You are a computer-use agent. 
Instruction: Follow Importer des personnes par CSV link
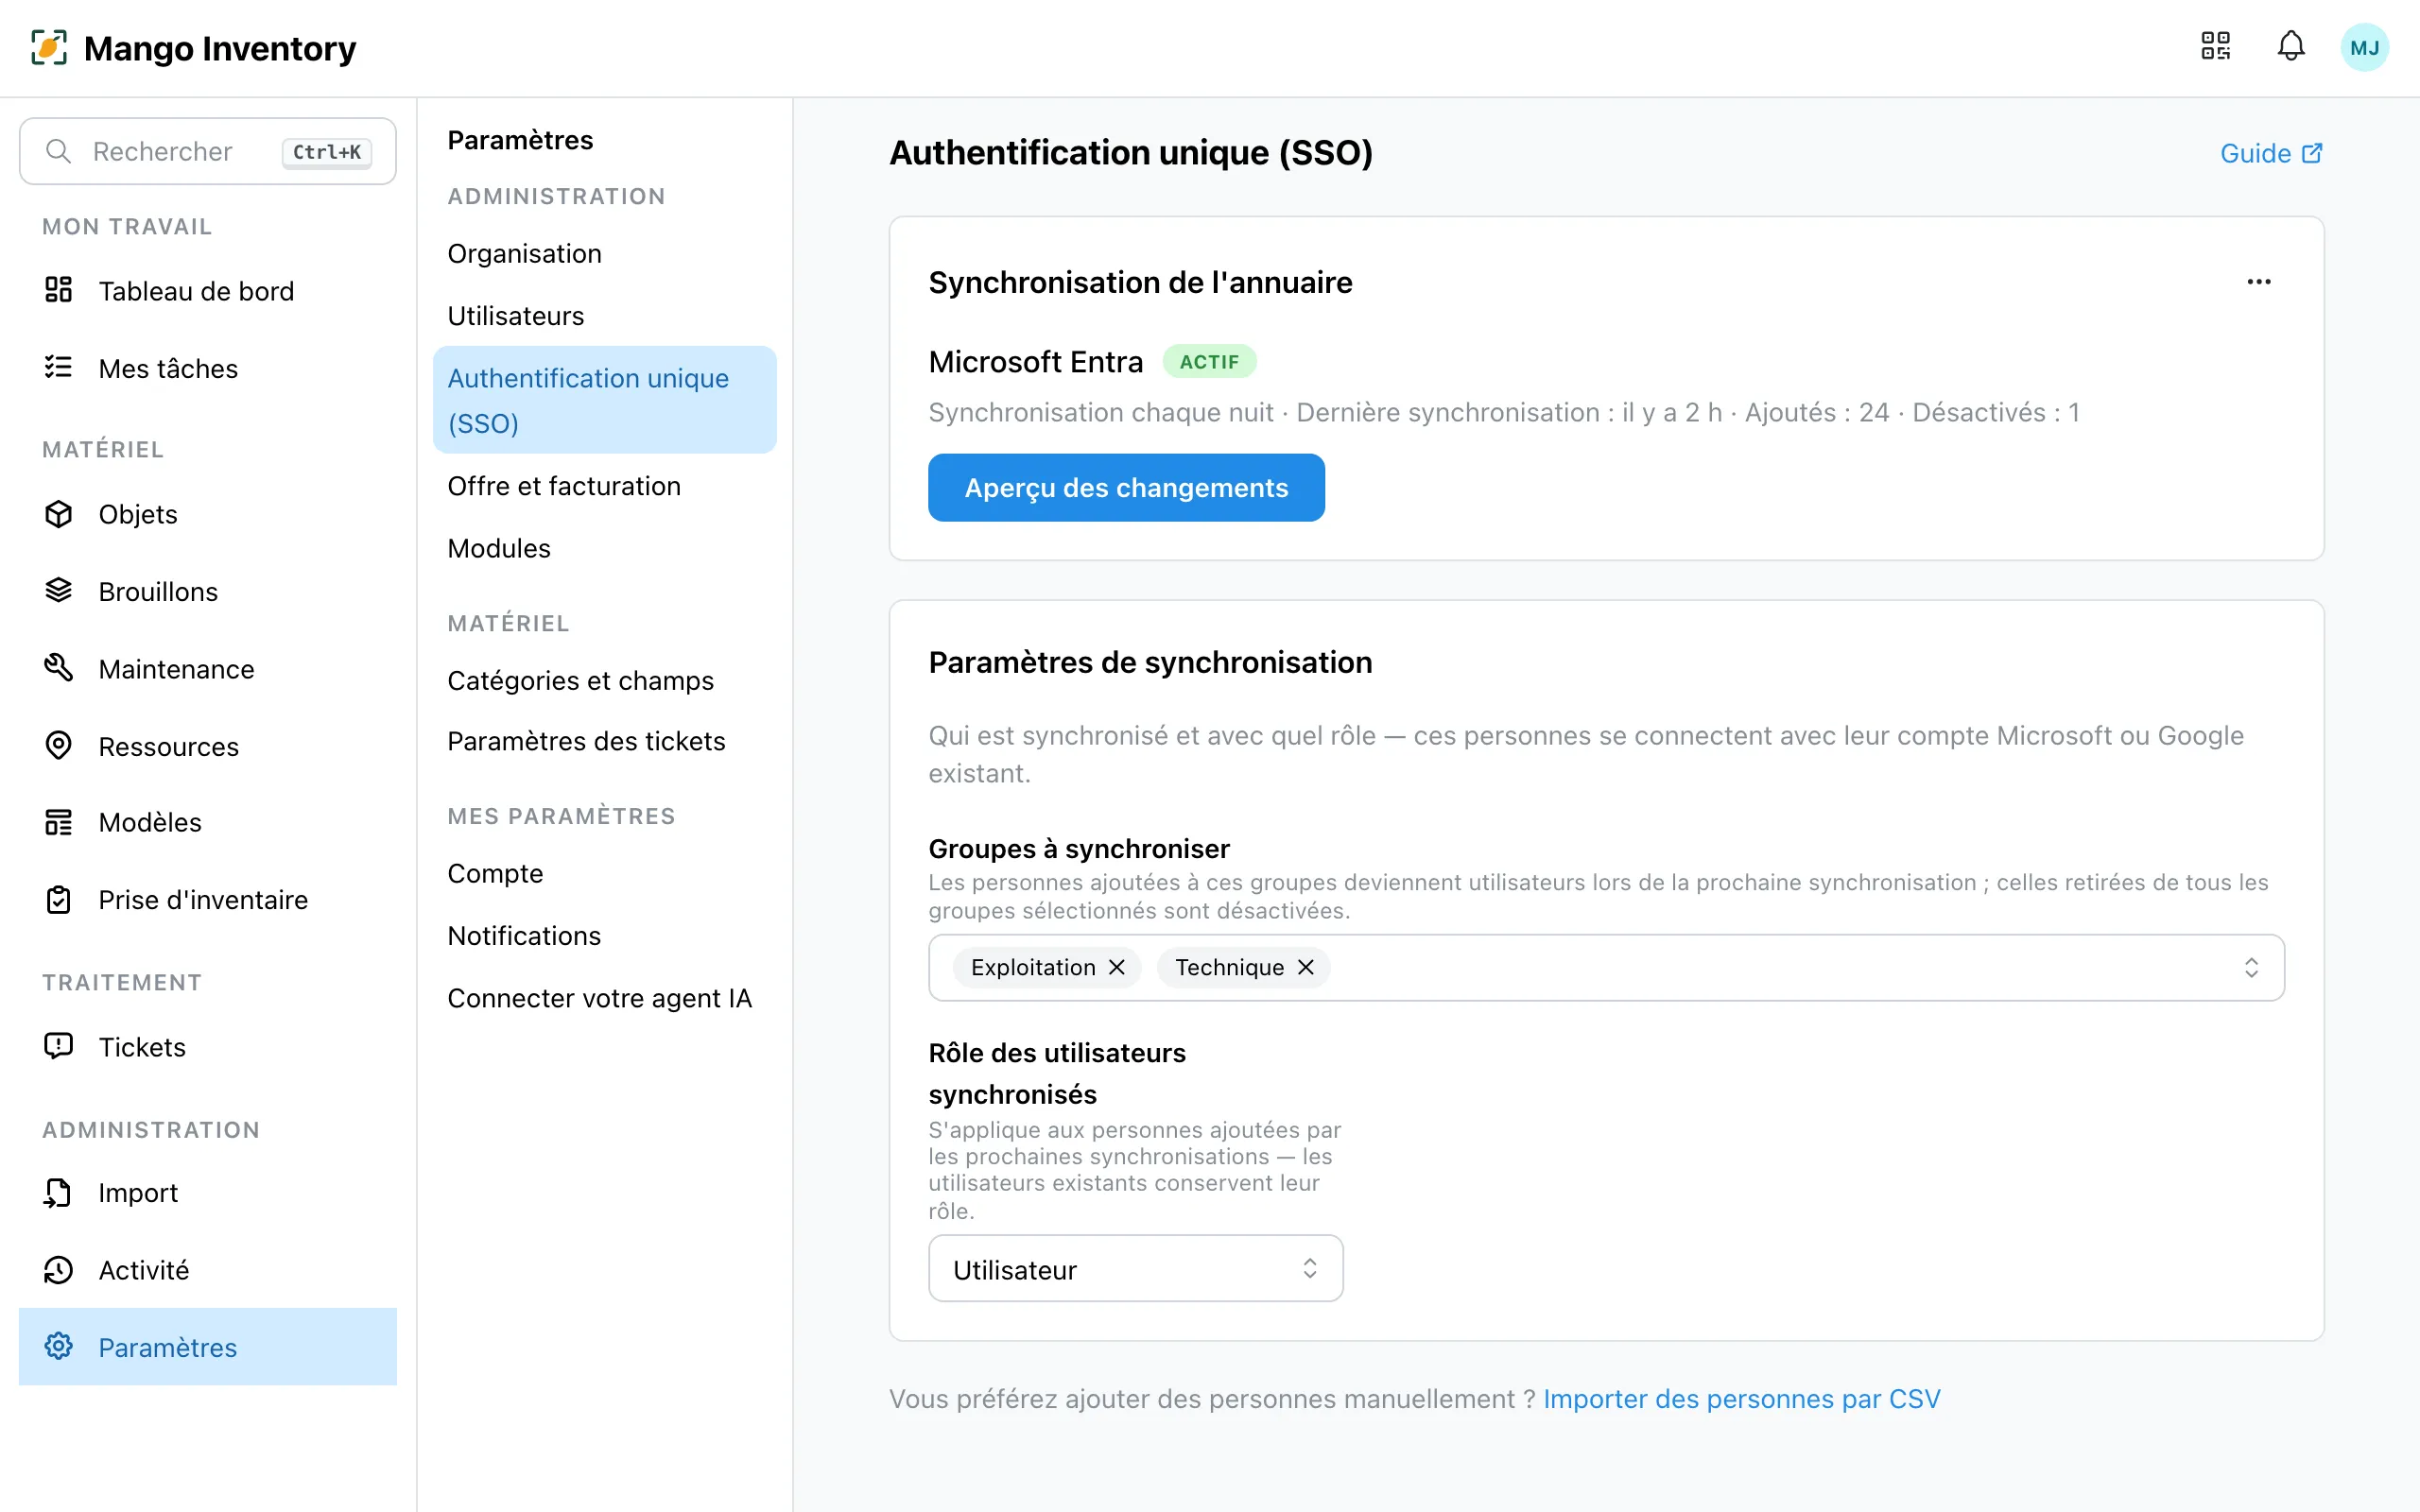pos(1741,1398)
